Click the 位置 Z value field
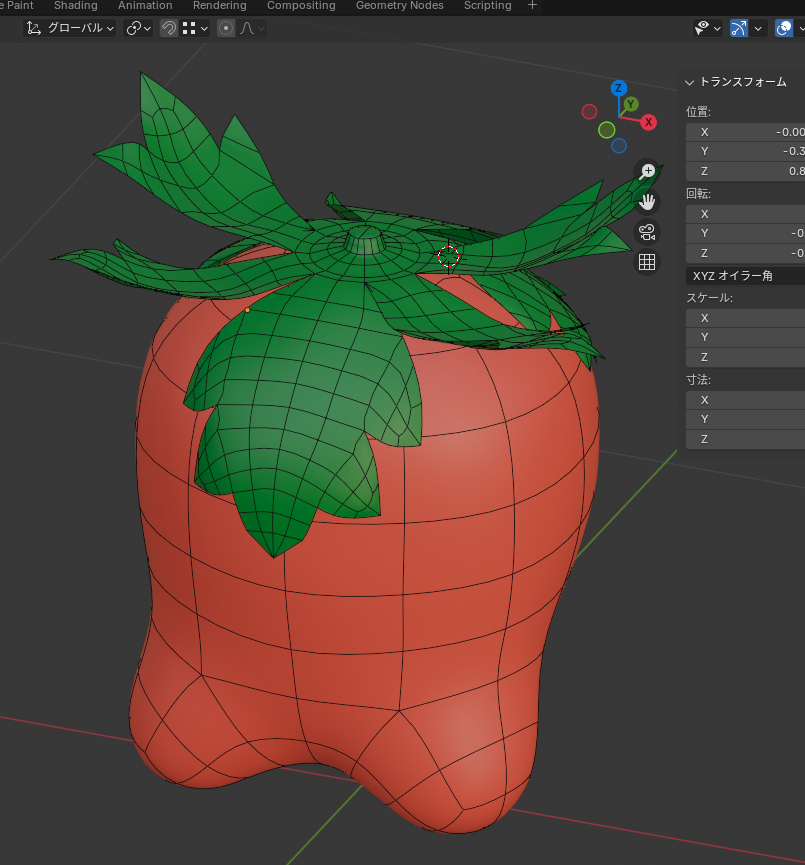The height and width of the screenshot is (865, 805). pyautogui.click(x=745, y=171)
